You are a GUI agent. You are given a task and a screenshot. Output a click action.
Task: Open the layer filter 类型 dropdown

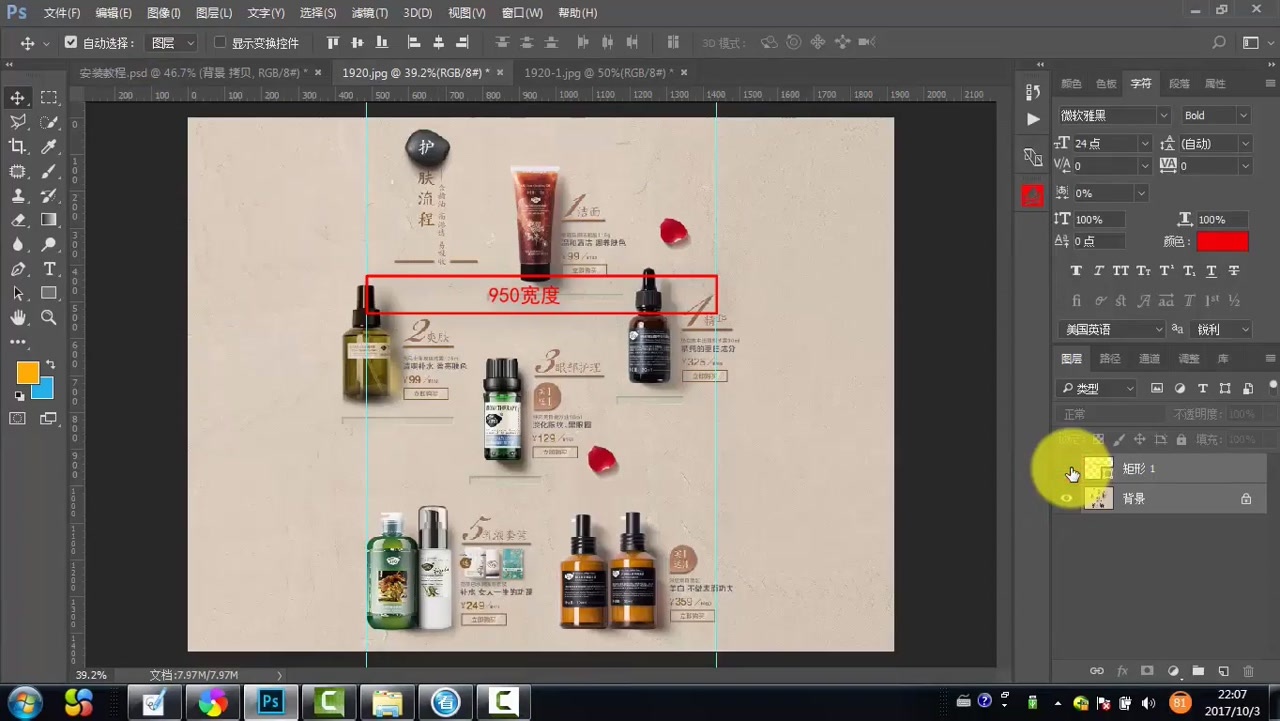(x=1097, y=388)
